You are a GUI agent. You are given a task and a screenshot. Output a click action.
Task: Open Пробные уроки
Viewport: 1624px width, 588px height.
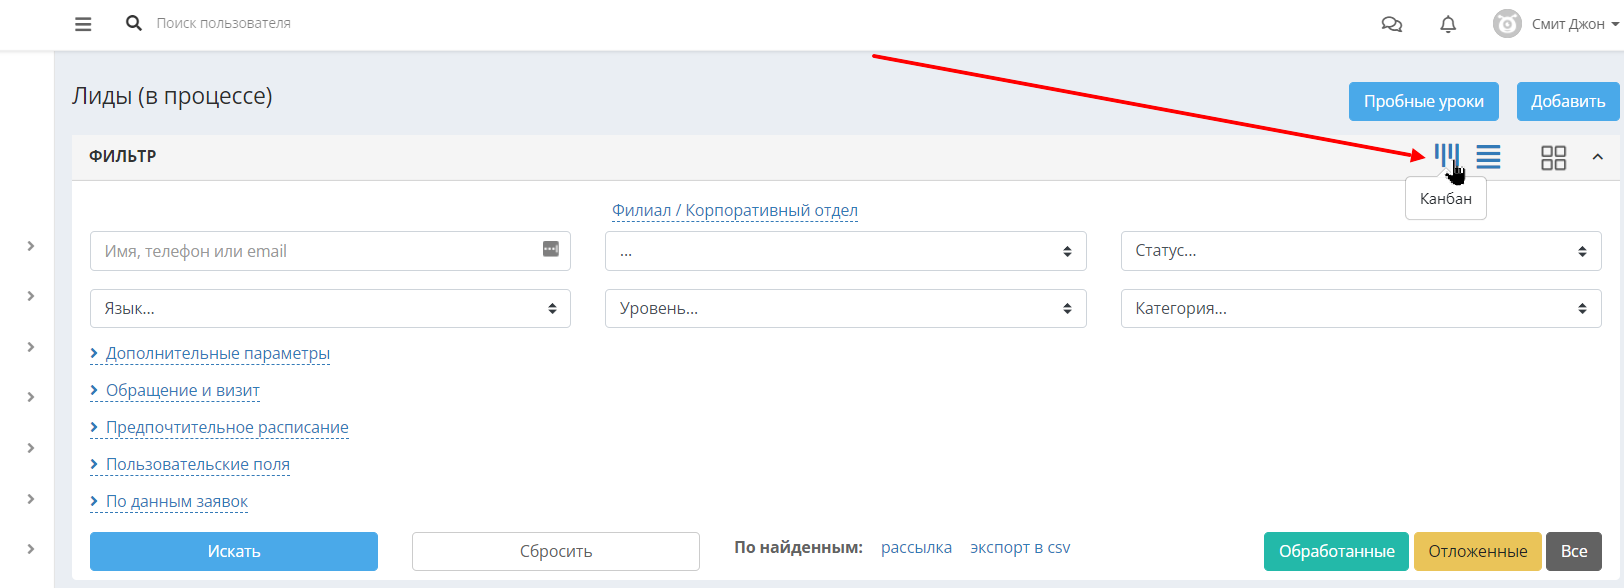(x=1424, y=101)
